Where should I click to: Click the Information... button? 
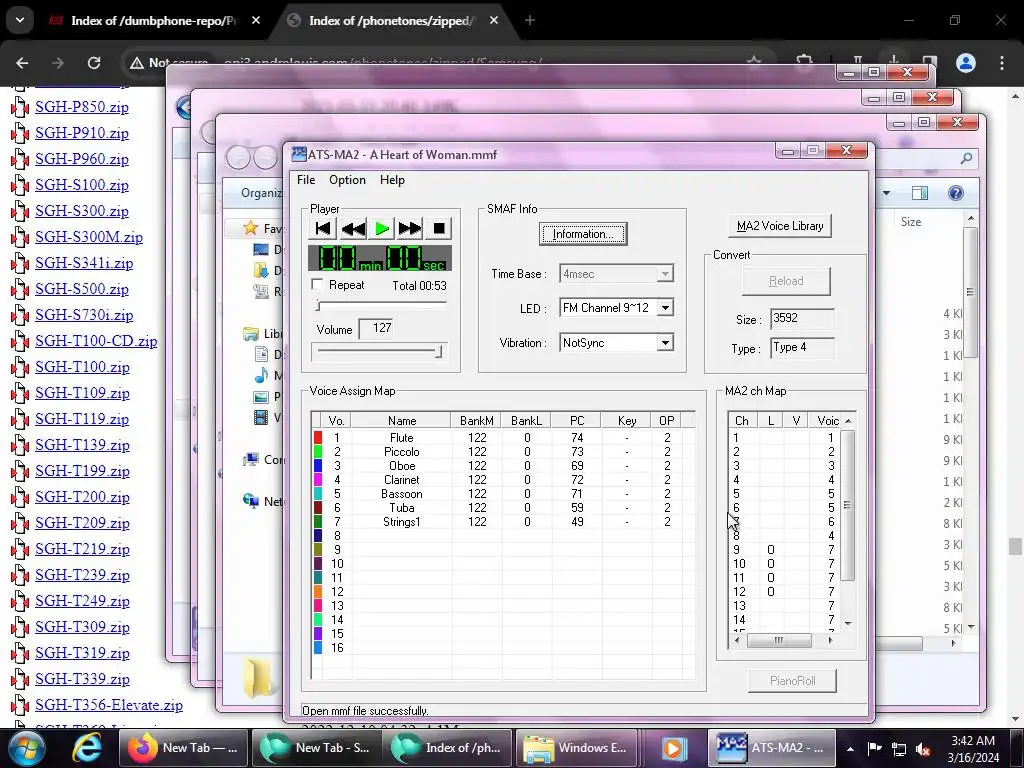(x=583, y=234)
